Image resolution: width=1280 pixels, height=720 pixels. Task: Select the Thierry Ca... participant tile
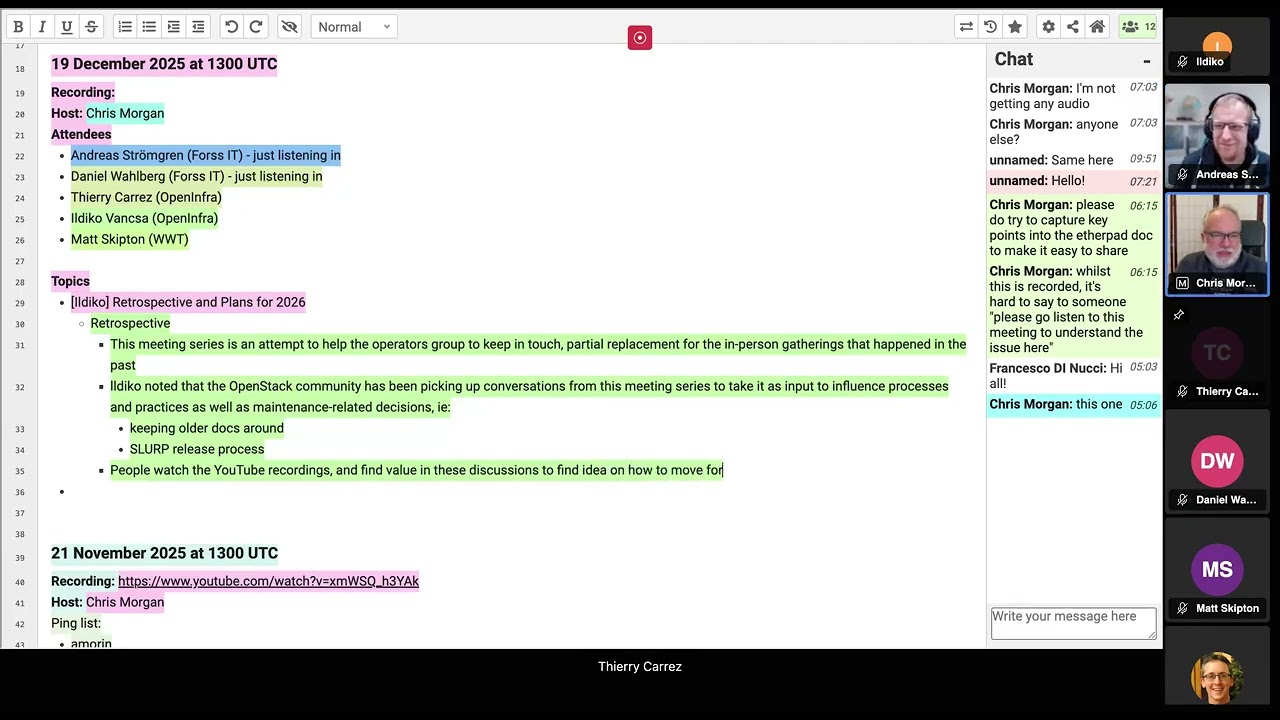[x=1217, y=352]
